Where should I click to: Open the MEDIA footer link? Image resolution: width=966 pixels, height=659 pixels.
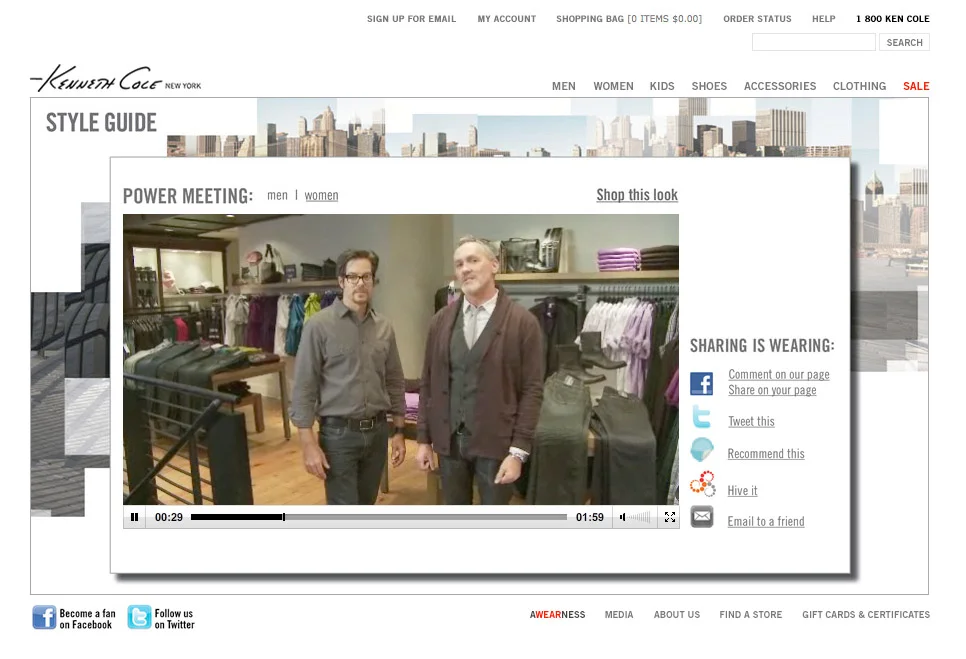click(619, 615)
